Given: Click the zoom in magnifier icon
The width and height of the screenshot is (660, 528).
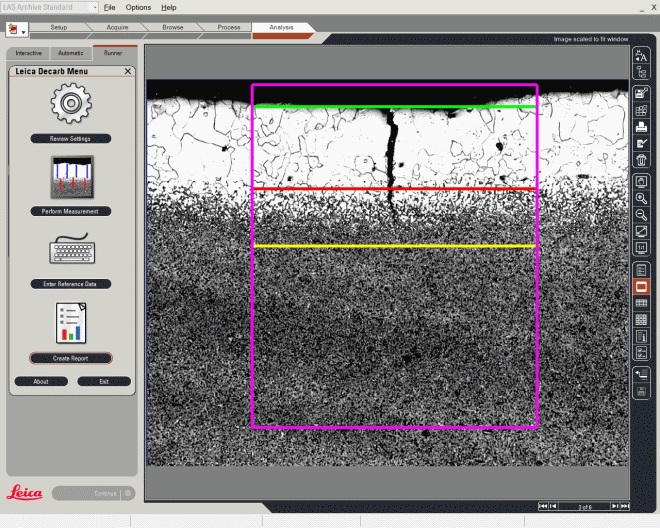Looking at the screenshot, I should 641,198.
